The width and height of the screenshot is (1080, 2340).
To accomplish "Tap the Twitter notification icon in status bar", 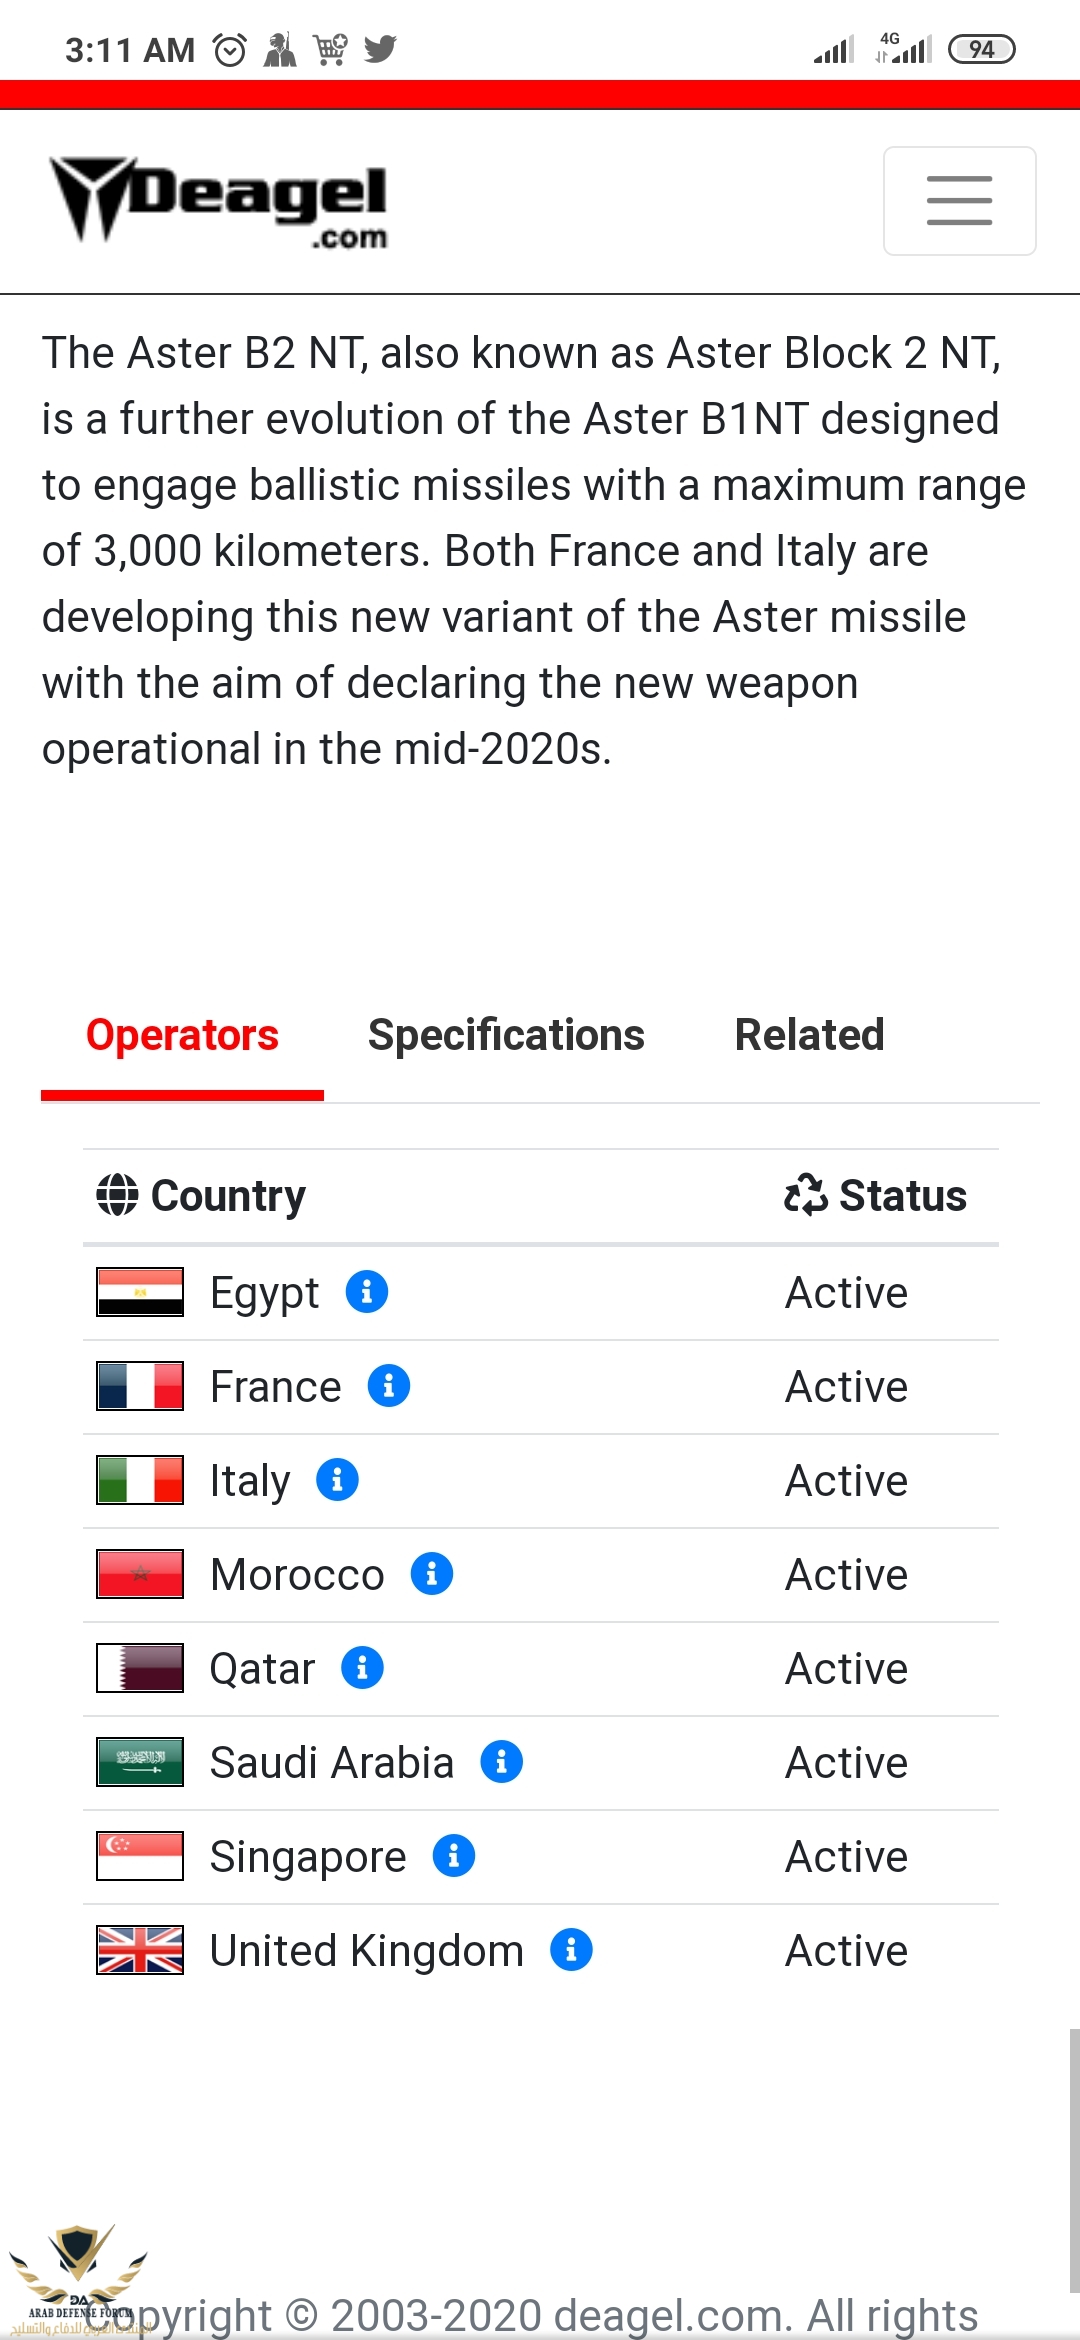I will [x=381, y=48].
